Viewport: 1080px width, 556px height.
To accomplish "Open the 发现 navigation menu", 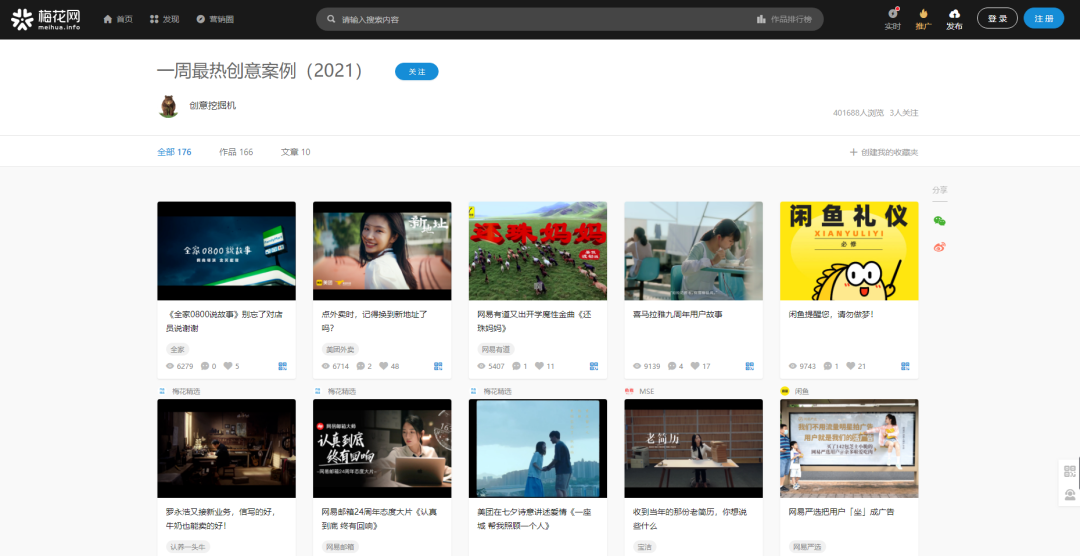I will 165,19.
